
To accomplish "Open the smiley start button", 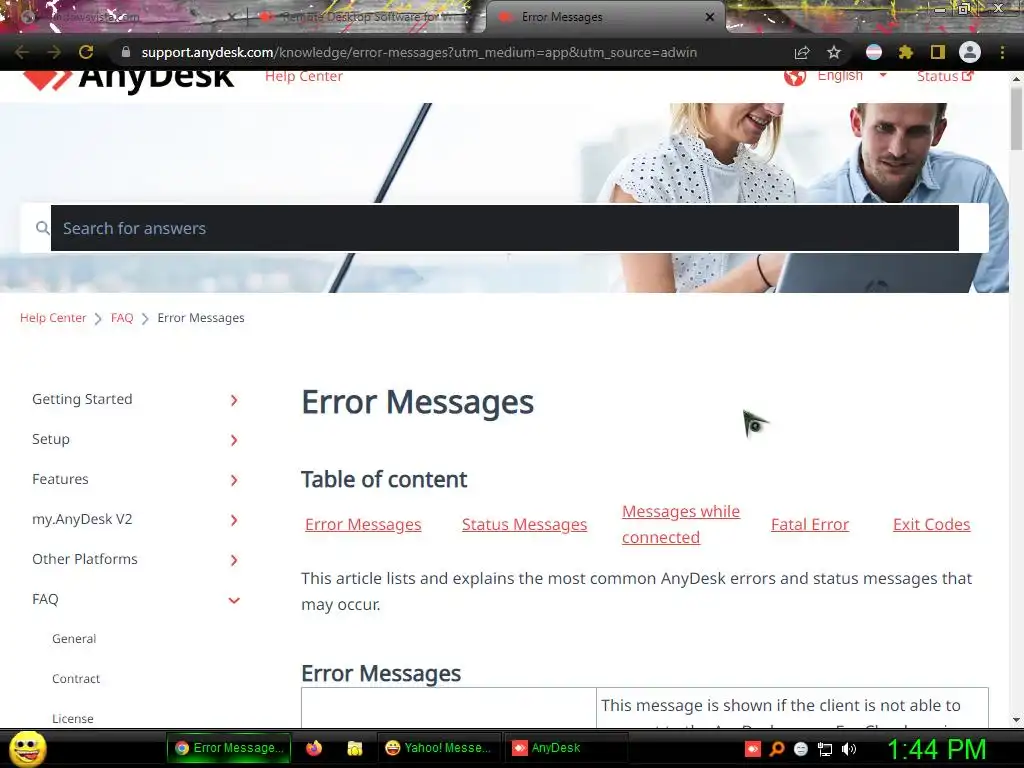I will coord(27,748).
